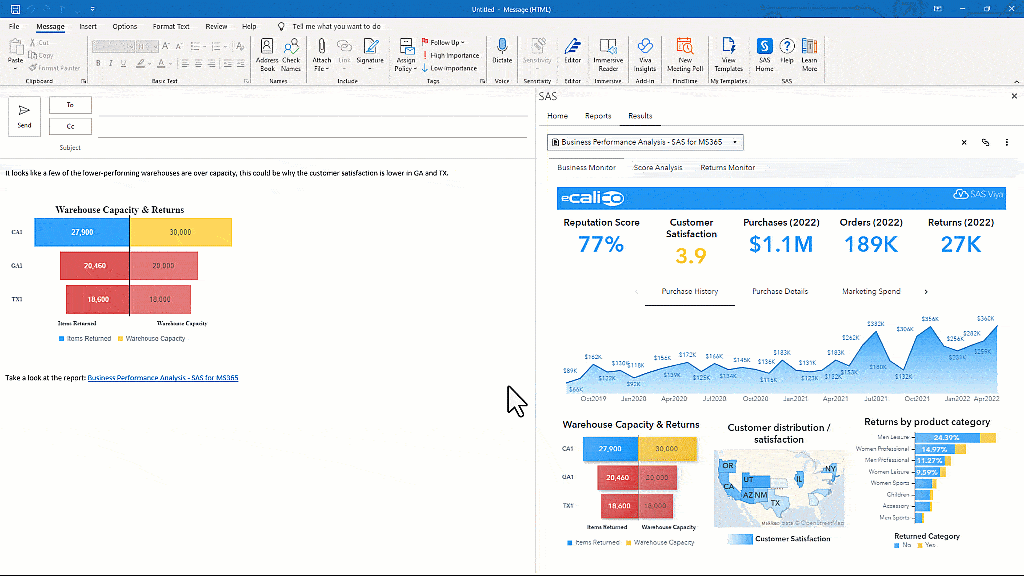Open Customize Quick Access Toolbar dropdown
This screenshot has height=576, width=1024.
tap(93, 9)
